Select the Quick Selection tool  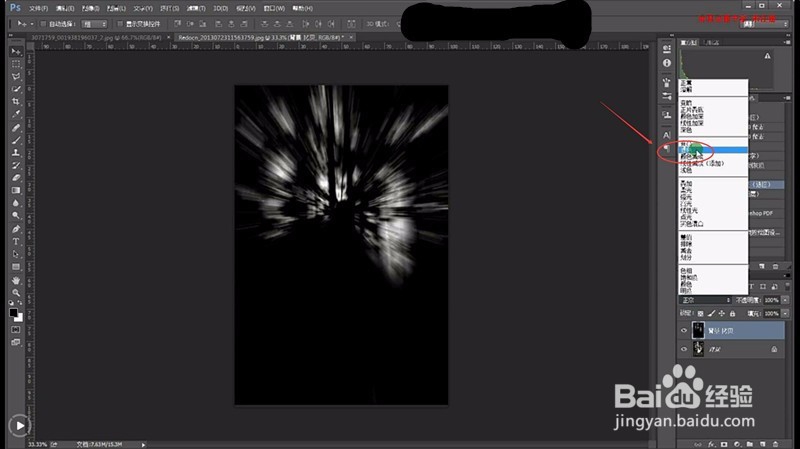coord(16,89)
